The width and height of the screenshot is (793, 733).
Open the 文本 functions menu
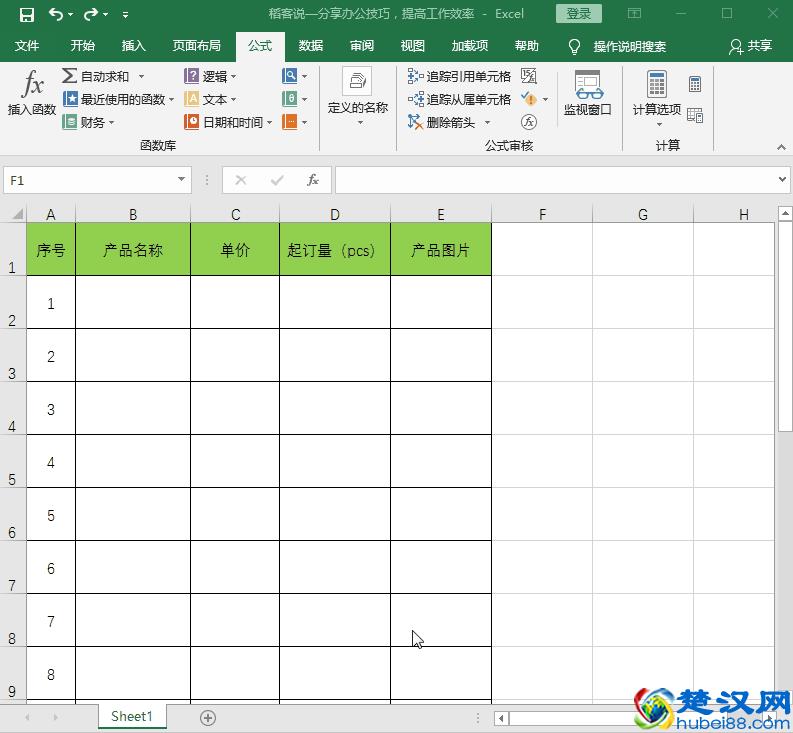point(210,99)
